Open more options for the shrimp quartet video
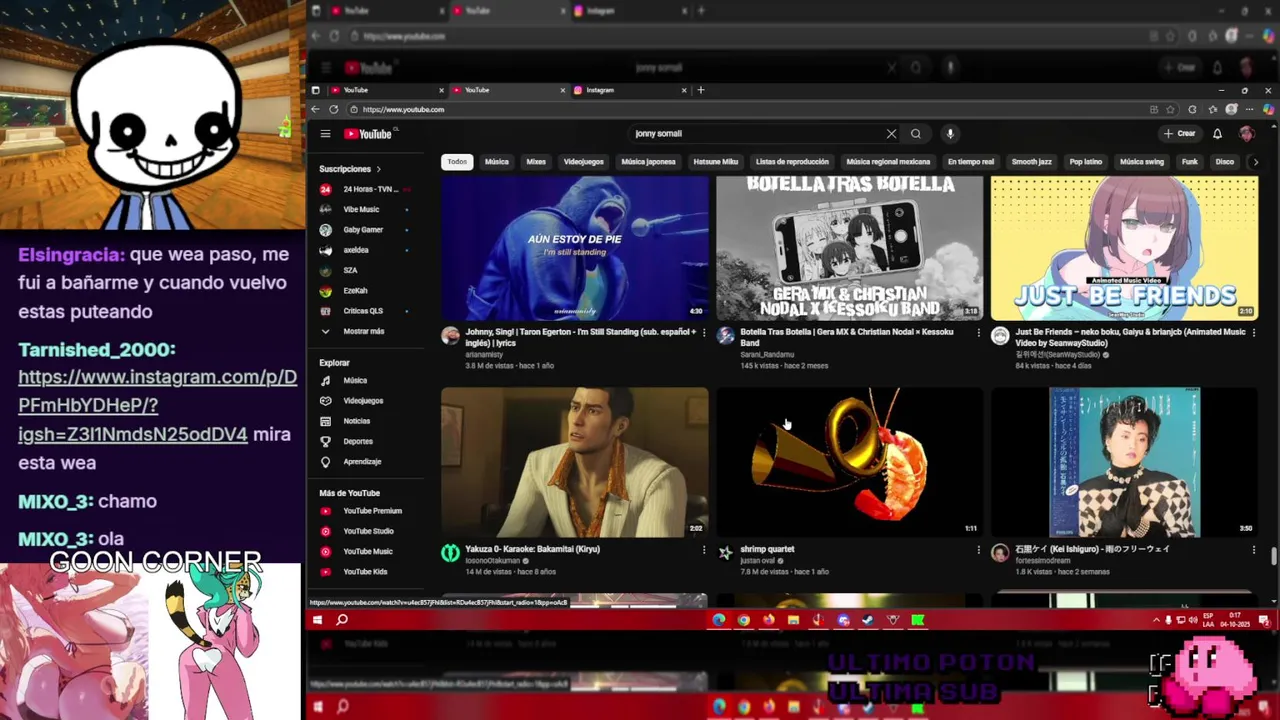Image resolution: width=1280 pixels, height=720 pixels. [978, 549]
